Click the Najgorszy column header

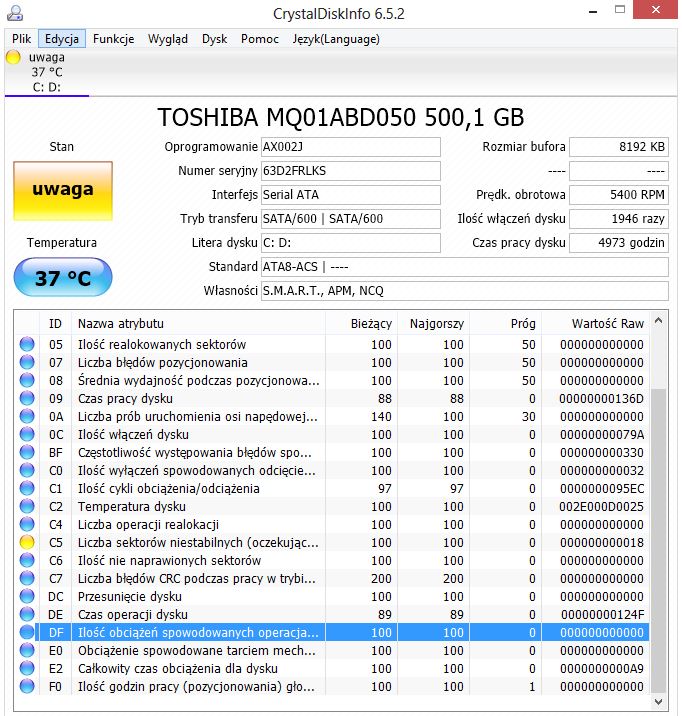433,324
